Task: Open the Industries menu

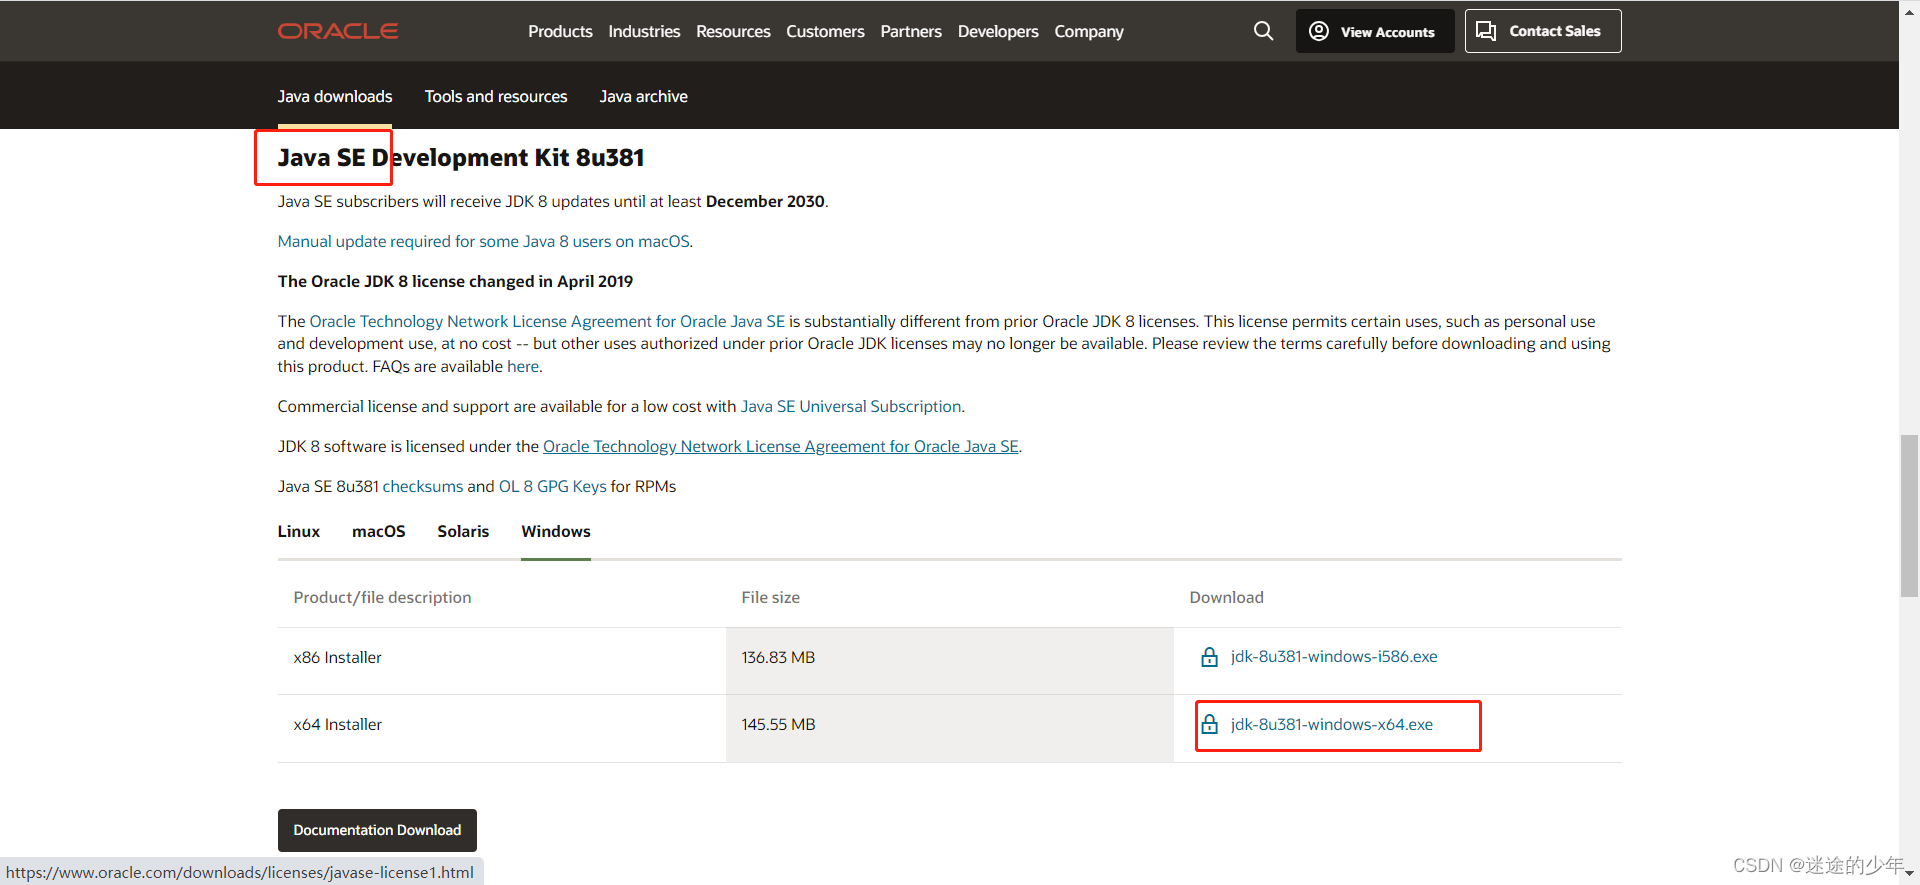Action: click(x=644, y=31)
